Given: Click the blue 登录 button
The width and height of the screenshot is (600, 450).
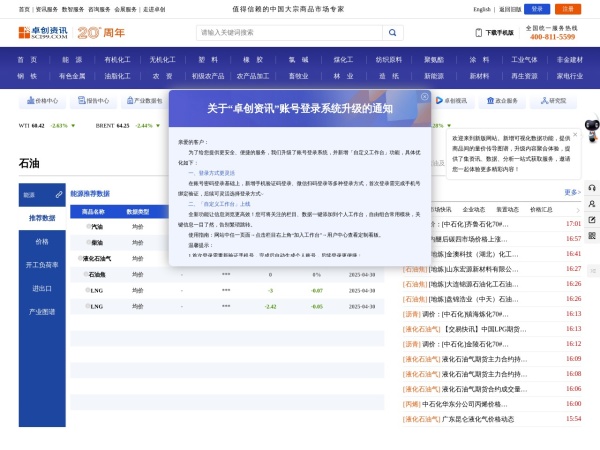Looking at the screenshot, I should [537, 9].
